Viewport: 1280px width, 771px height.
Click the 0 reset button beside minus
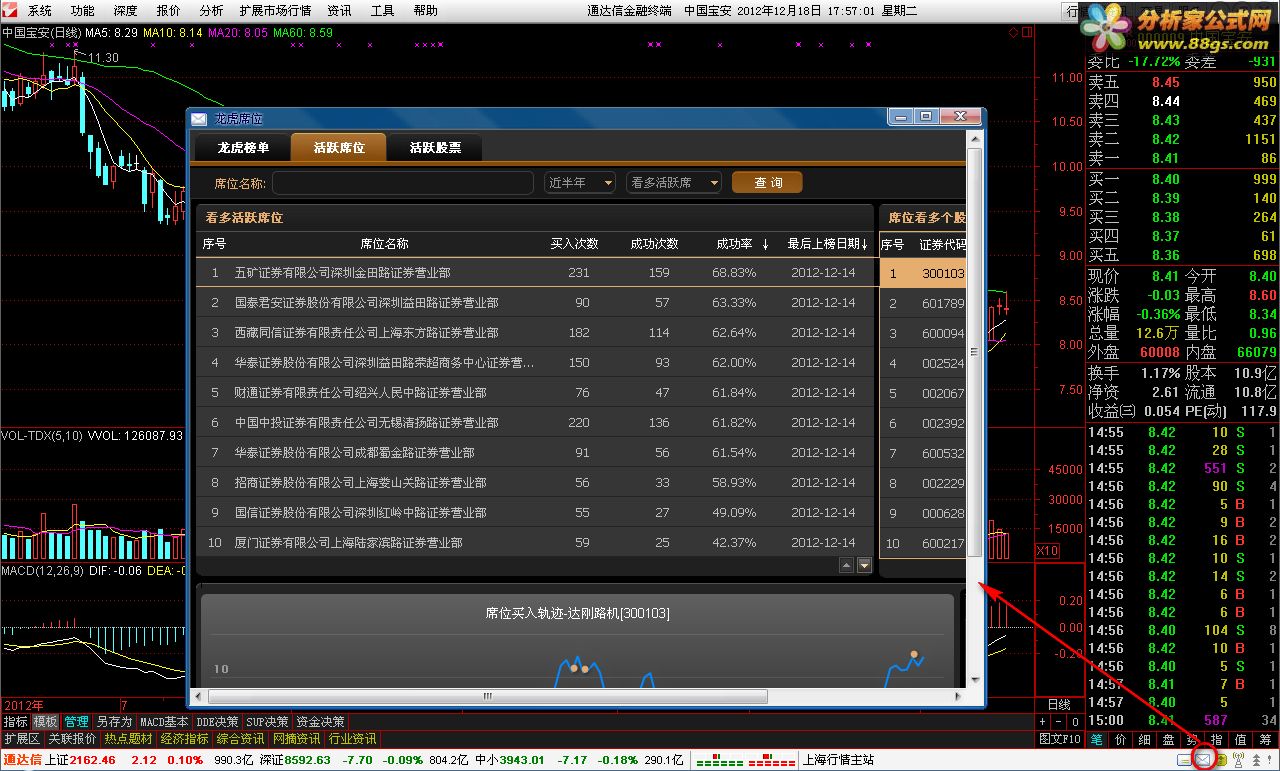click(1075, 721)
